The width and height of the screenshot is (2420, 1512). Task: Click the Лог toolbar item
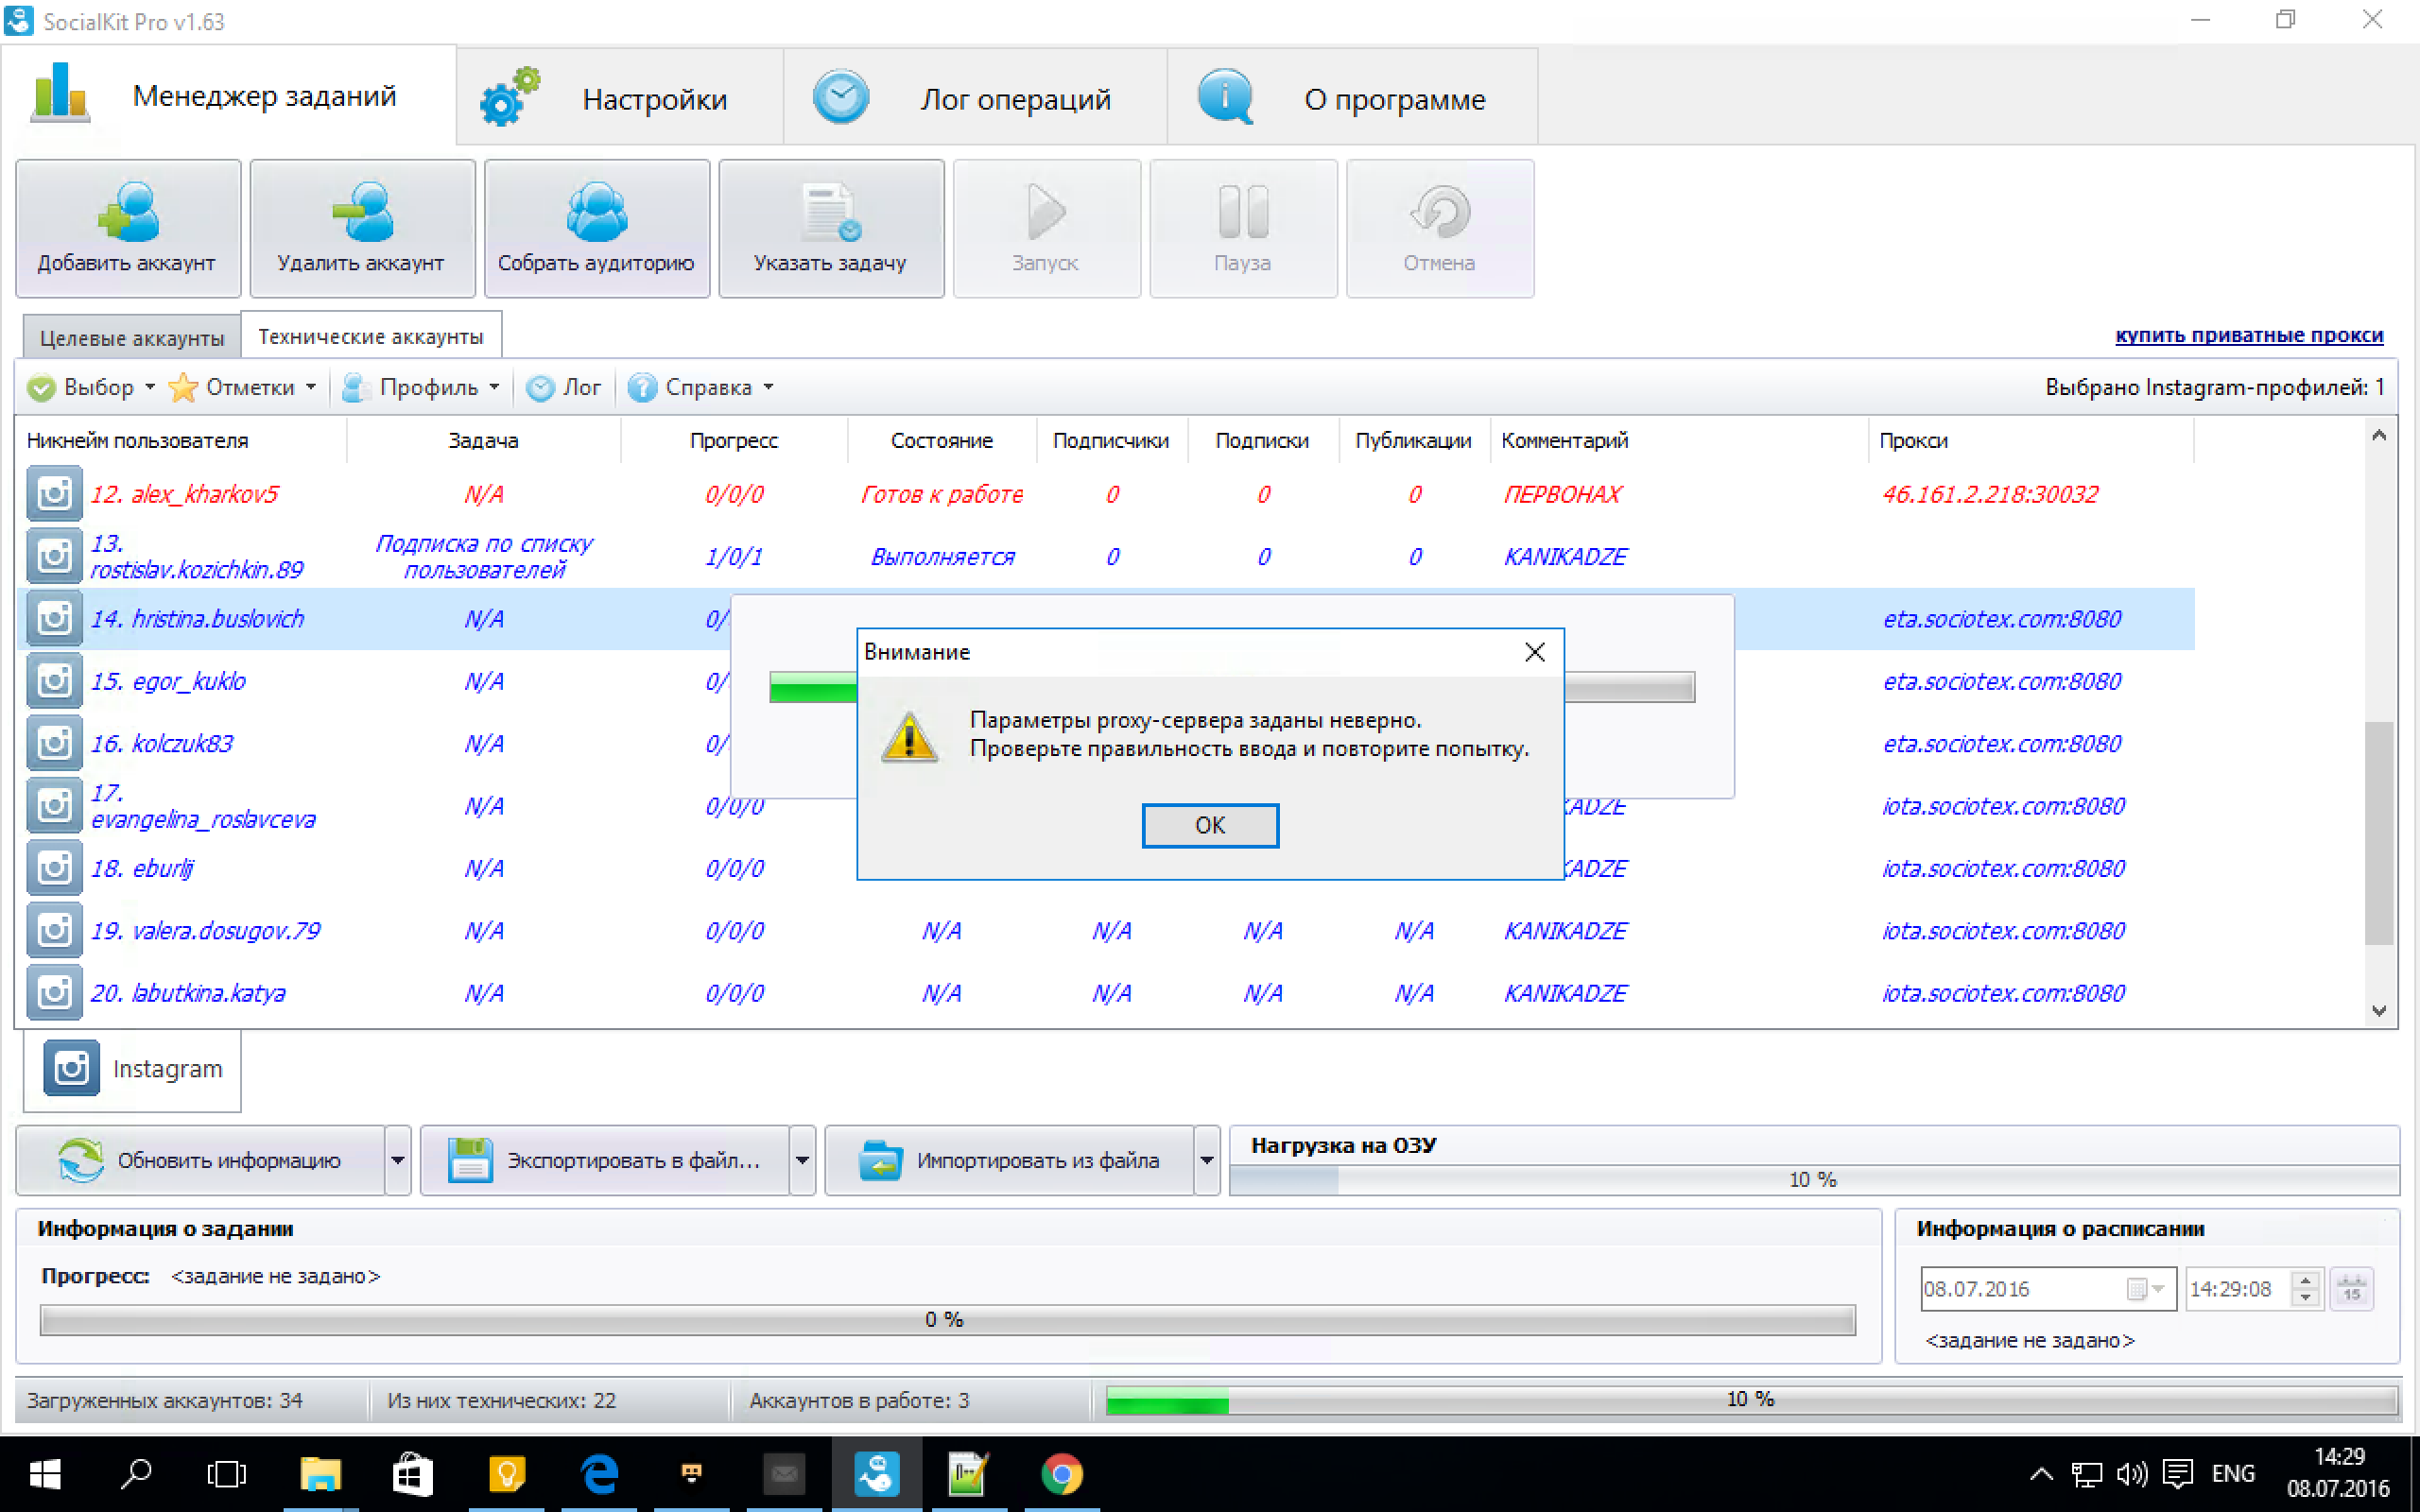[x=564, y=387]
